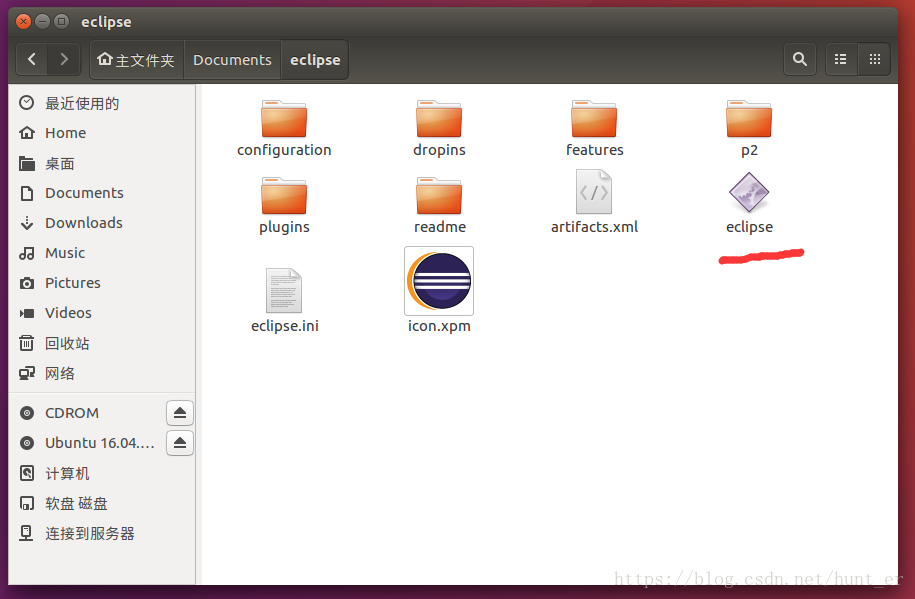The height and width of the screenshot is (599, 915).
Task: Click the readme folder label
Action: pyautogui.click(x=439, y=227)
